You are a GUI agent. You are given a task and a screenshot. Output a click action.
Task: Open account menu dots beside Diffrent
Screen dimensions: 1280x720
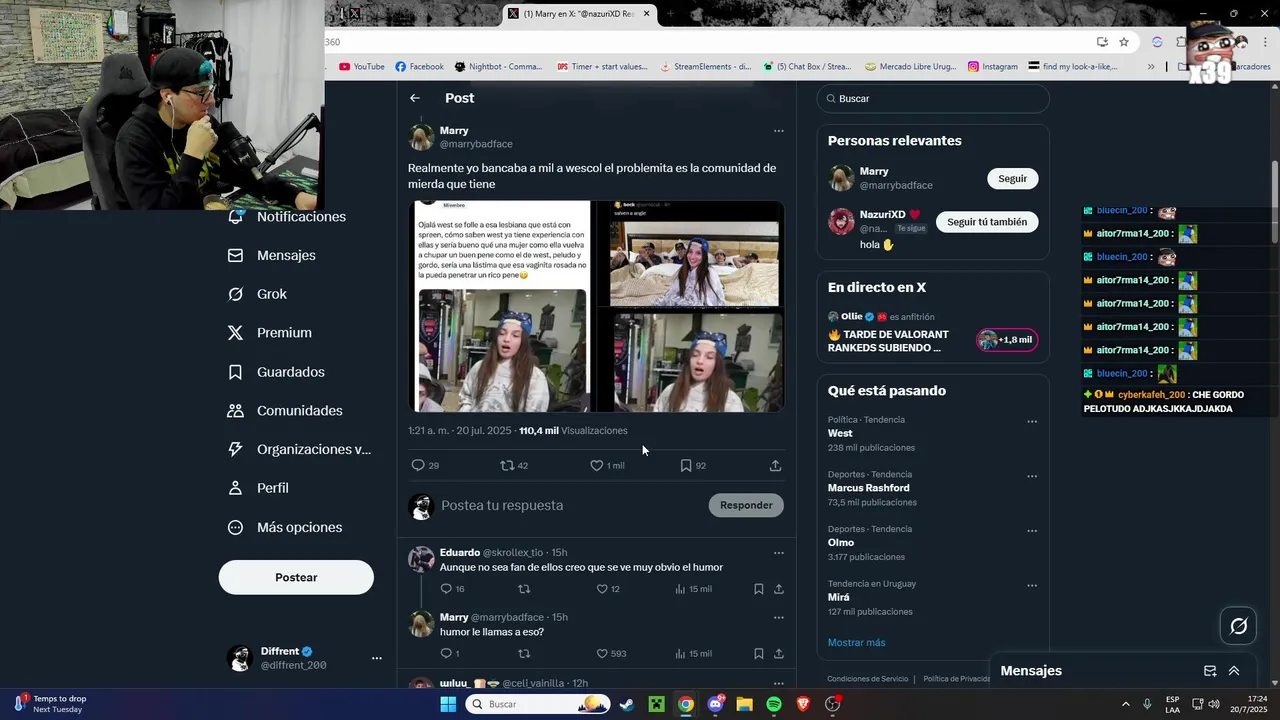[x=377, y=658]
